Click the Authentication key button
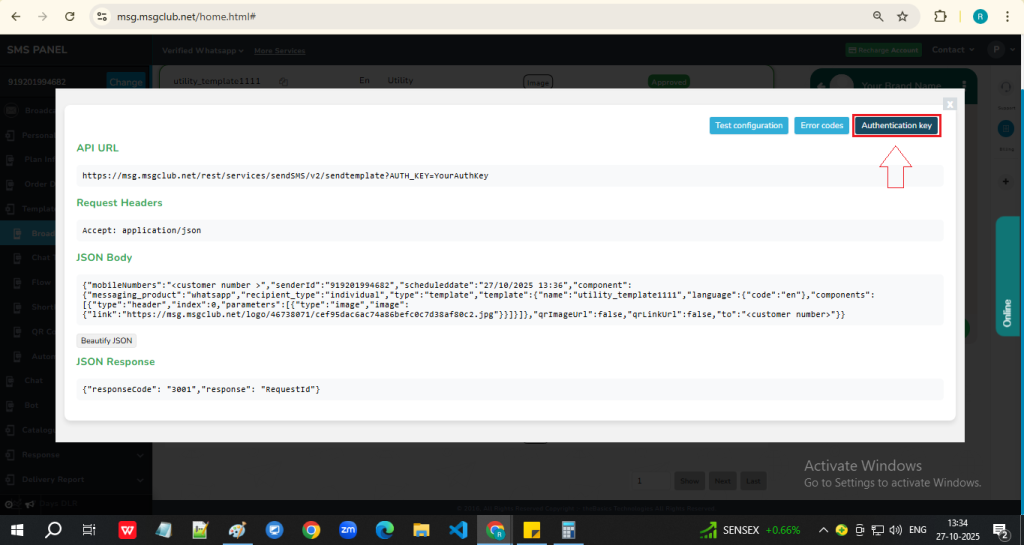 coord(897,126)
